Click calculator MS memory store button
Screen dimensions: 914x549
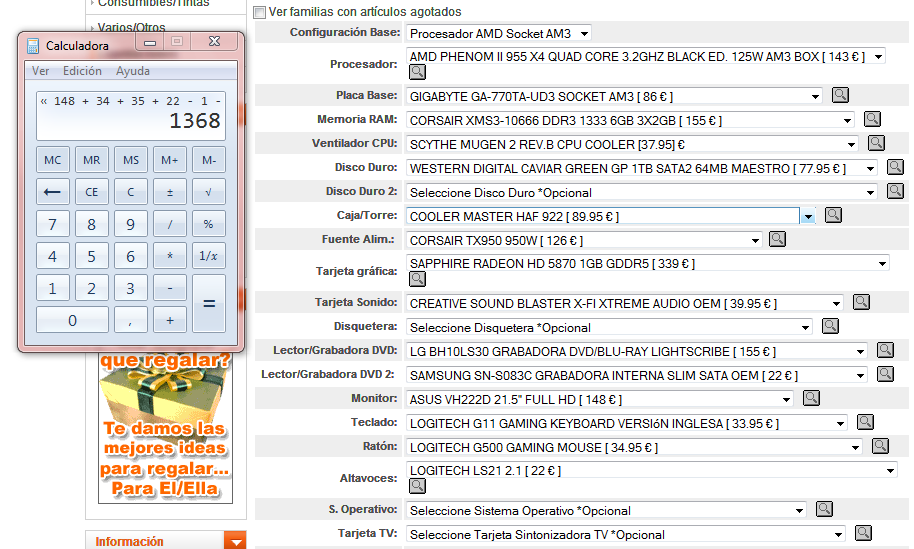(x=131, y=160)
